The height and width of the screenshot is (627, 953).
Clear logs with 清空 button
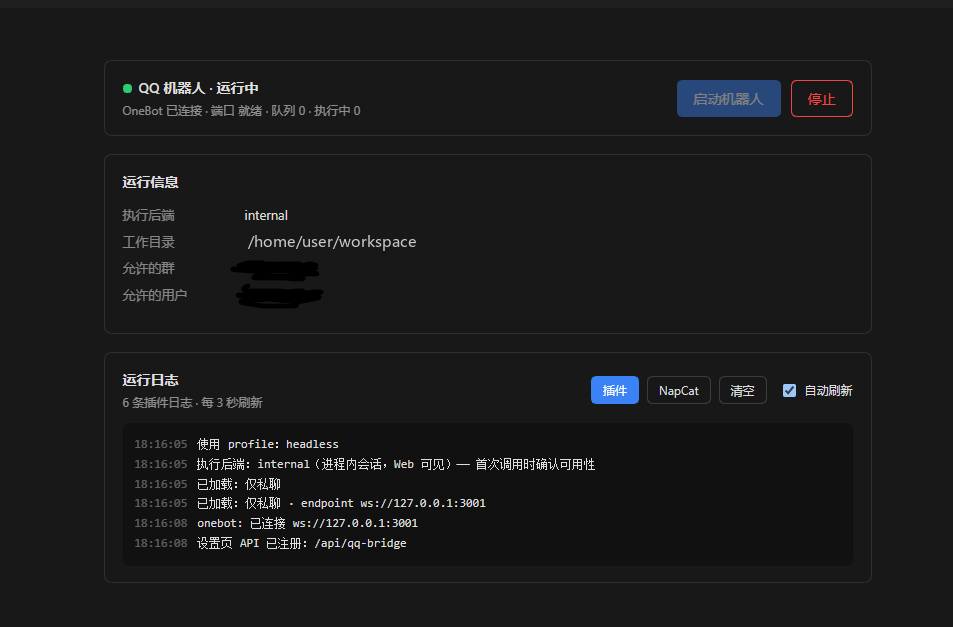(742, 390)
